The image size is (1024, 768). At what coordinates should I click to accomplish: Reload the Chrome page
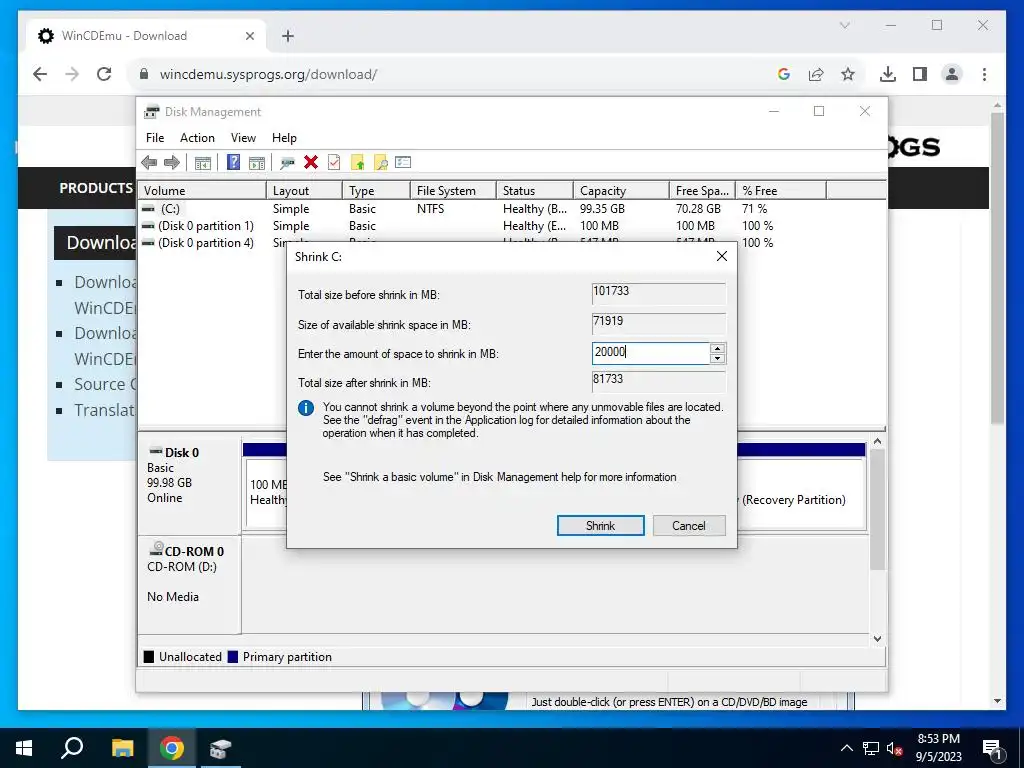(x=104, y=74)
